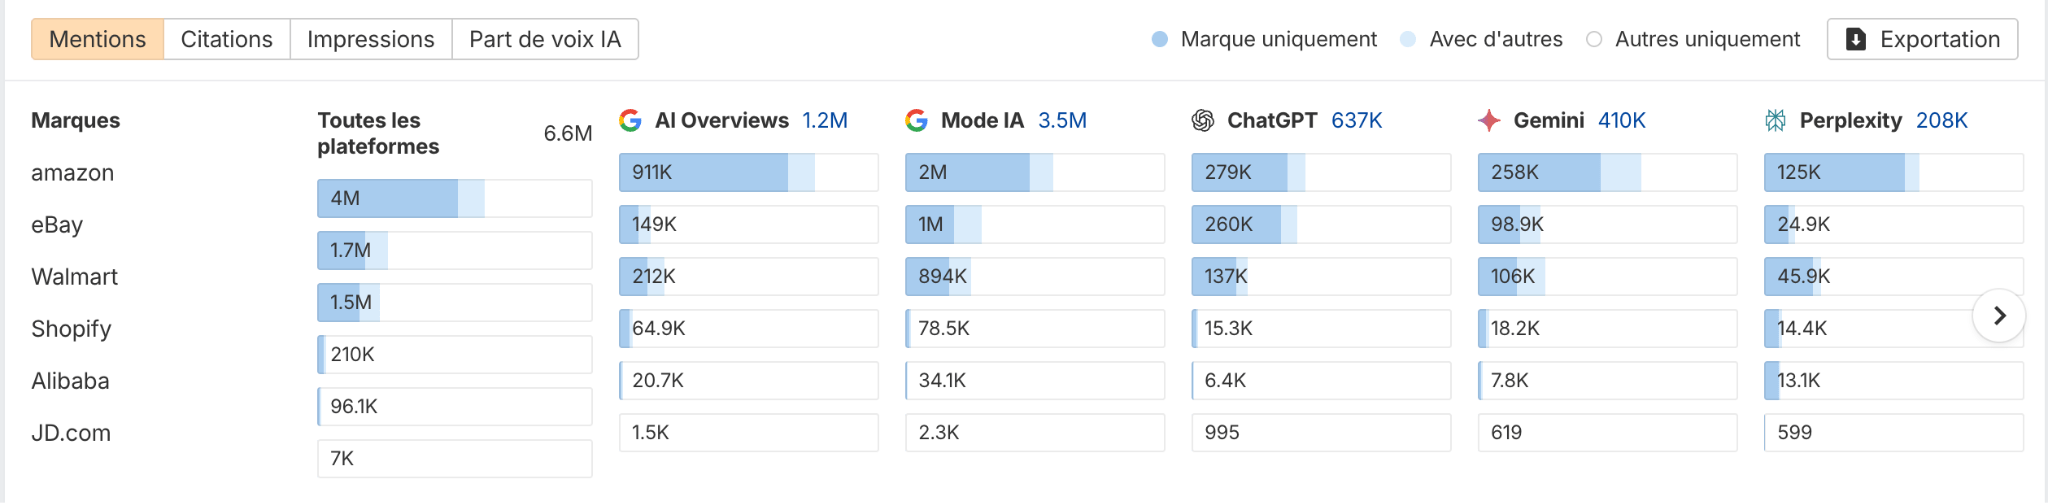Click the 260K ChatGPT bar
This screenshot has height=503, width=2048.
click(x=1321, y=224)
